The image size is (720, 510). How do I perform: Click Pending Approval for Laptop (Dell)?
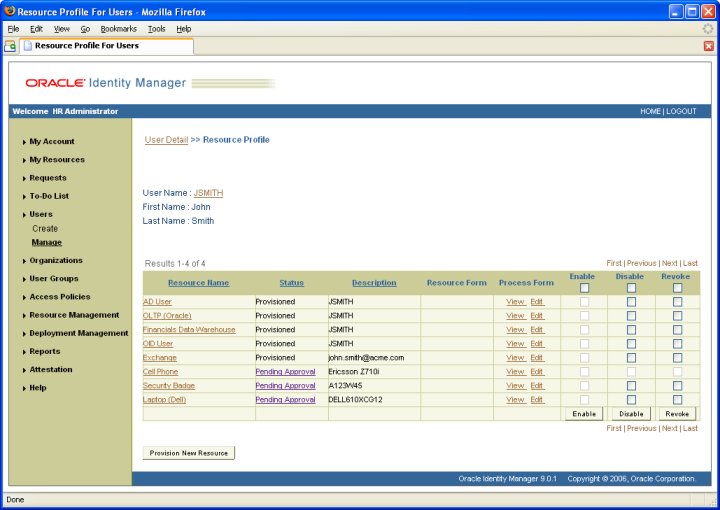click(x=285, y=400)
